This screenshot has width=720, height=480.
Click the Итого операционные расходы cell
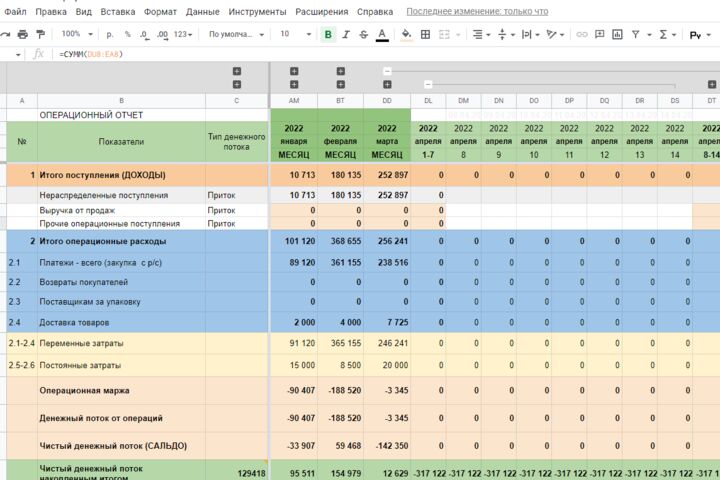click(x=121, y=241)
